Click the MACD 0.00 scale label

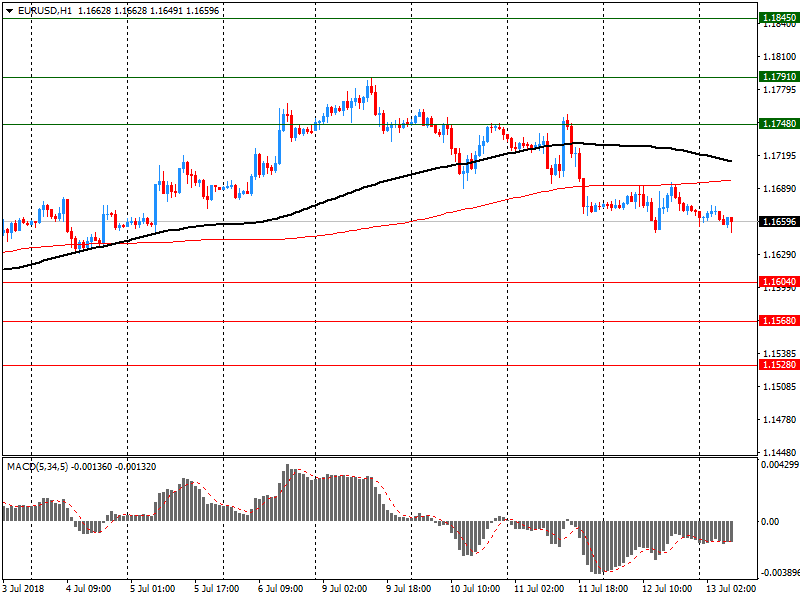(772, 521)
